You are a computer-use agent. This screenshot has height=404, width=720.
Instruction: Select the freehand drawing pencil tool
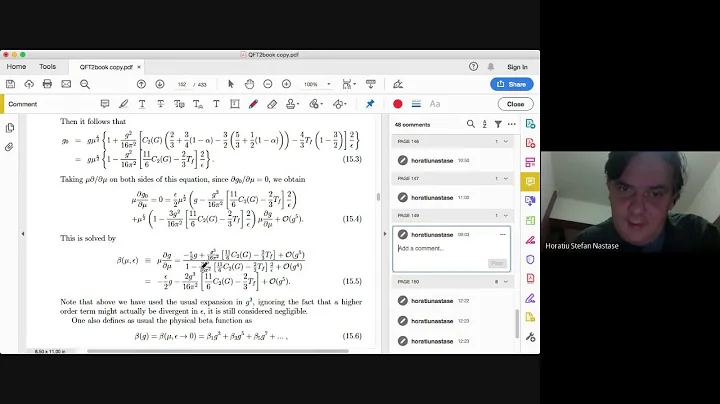253,104
